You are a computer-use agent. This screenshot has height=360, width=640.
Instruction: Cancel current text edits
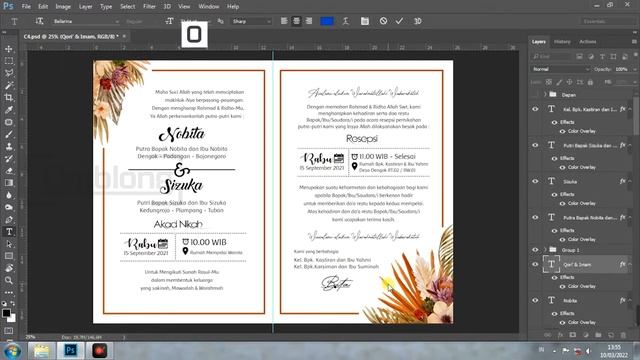tap(383, 21)
